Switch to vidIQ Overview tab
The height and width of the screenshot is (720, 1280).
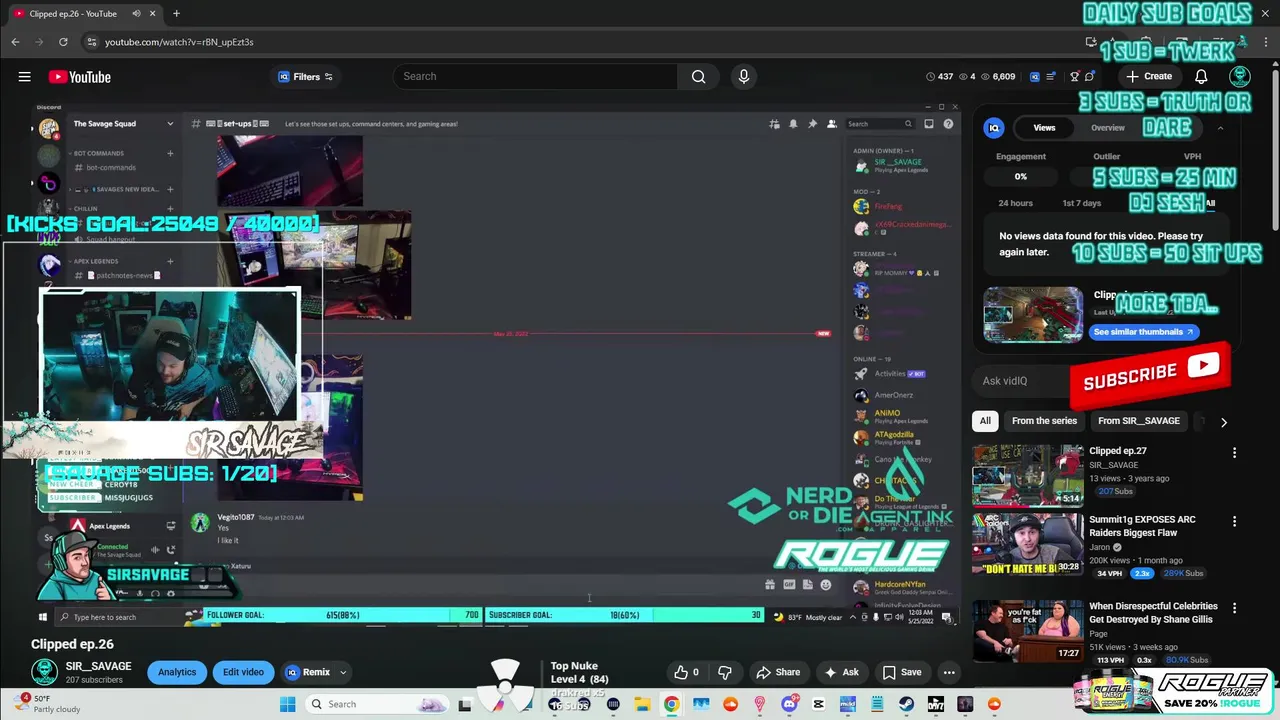click(1107, 127)
